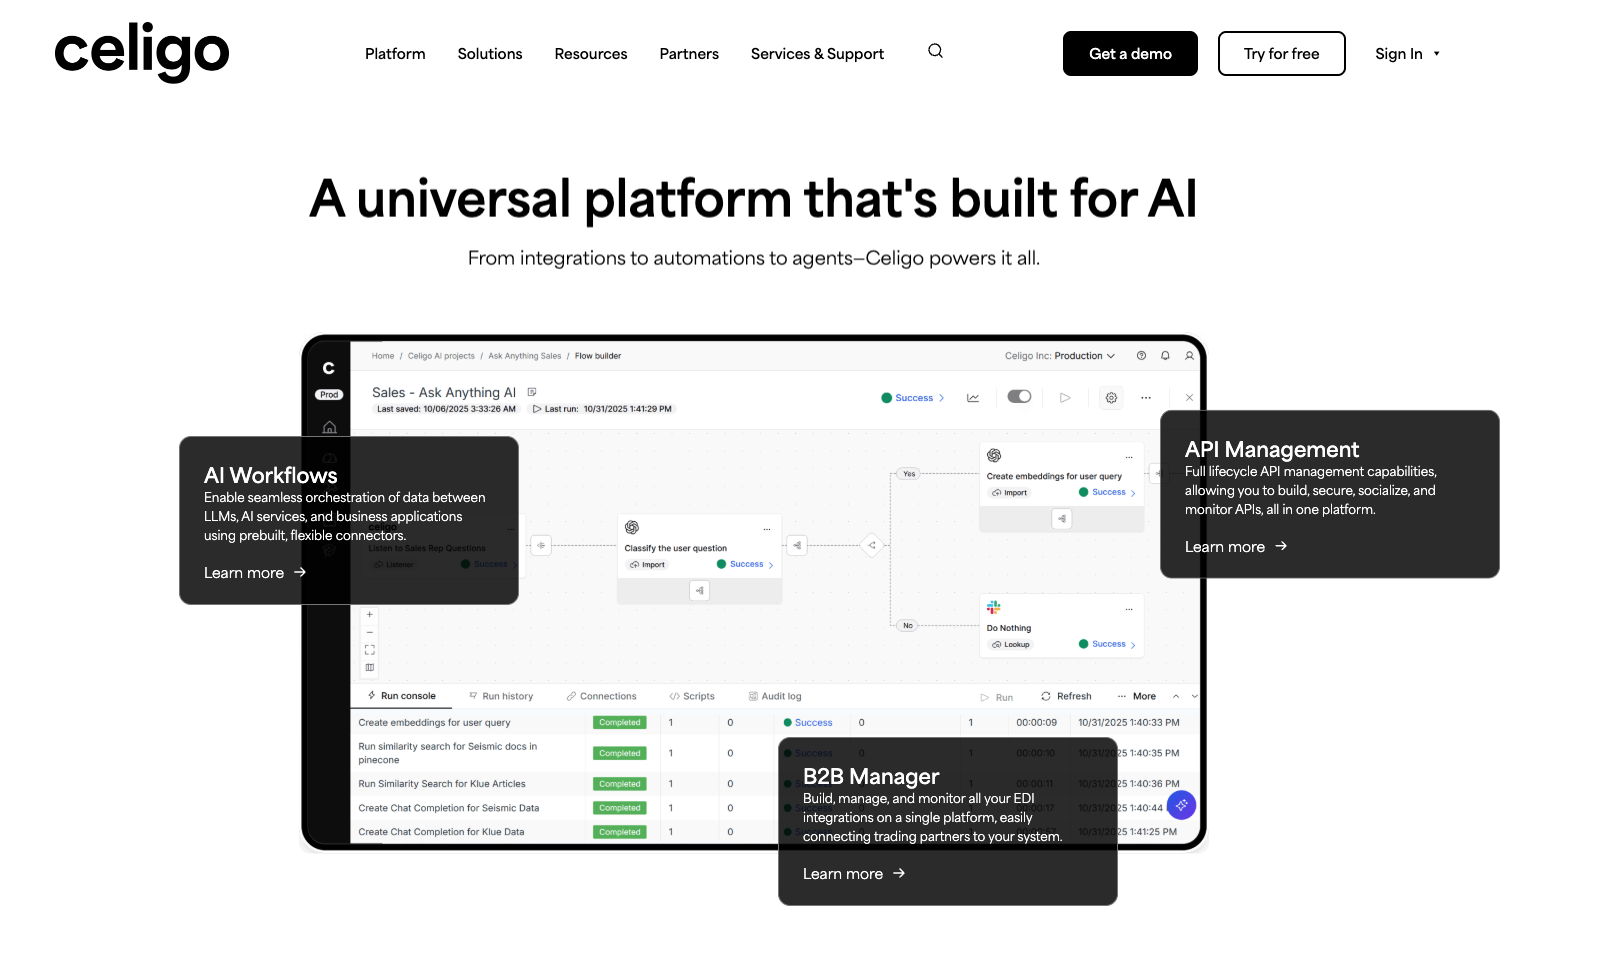Open the analytics line chart icon
This screenshot has width=1611, height=967.
click(973, 398)
